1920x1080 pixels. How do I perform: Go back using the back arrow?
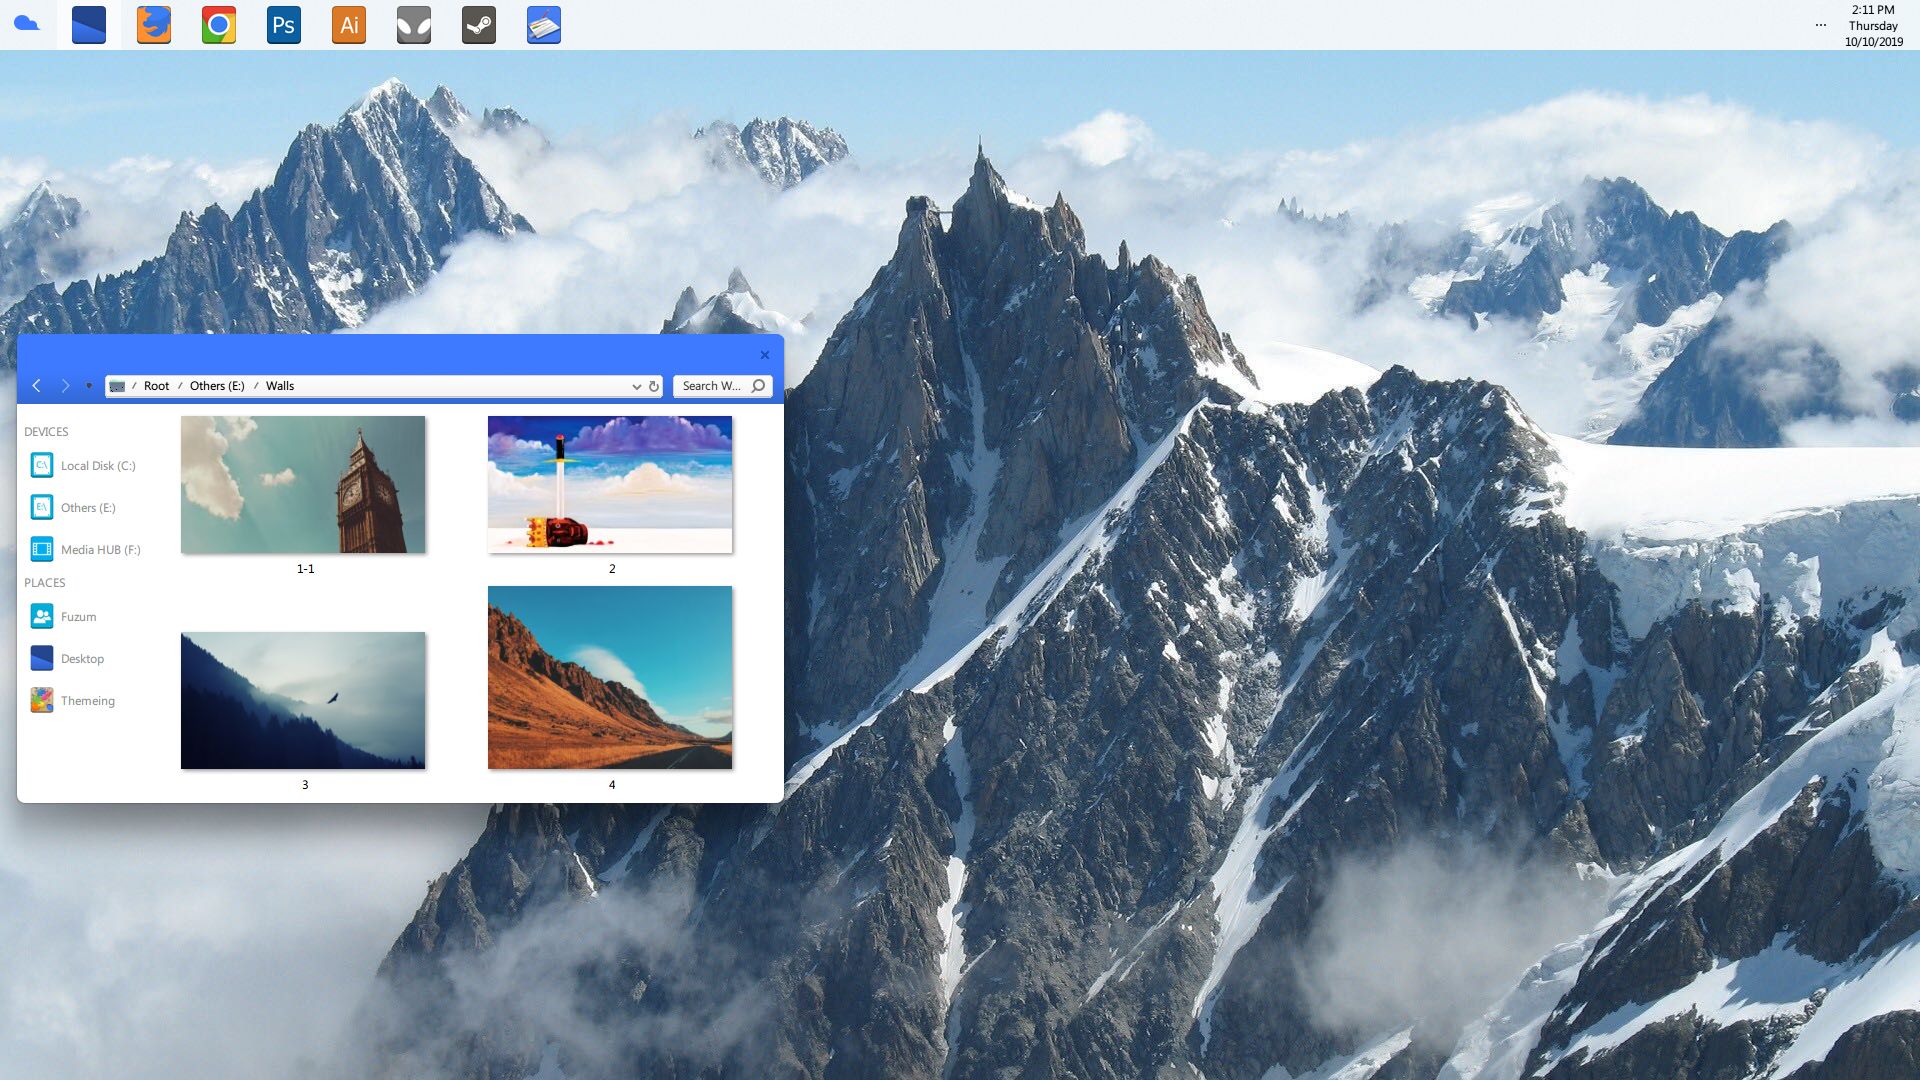(37, 386)
